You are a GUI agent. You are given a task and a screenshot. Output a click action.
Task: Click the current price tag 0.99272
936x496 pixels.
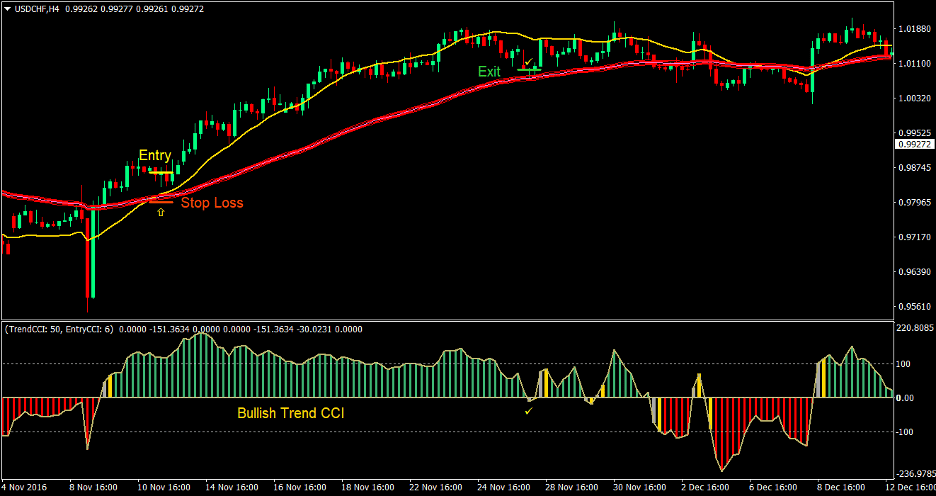tap(914, 144)
